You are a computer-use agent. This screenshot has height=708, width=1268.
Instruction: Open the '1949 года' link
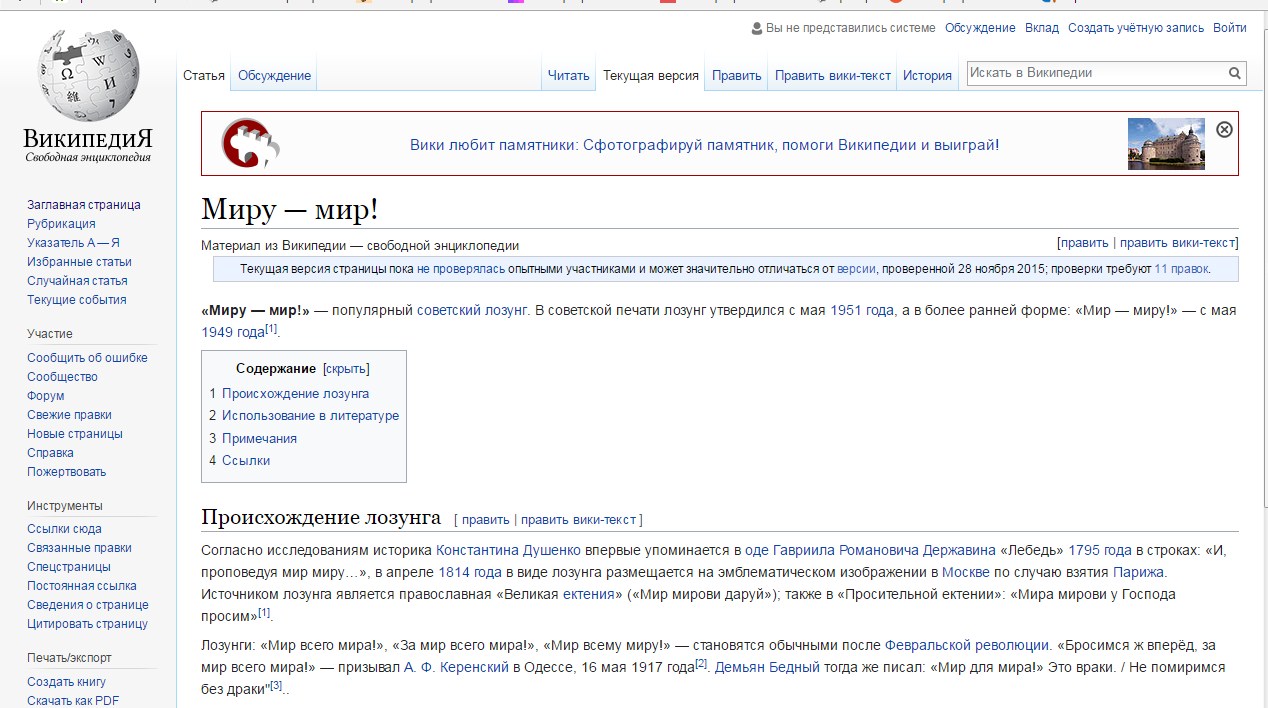233,332
